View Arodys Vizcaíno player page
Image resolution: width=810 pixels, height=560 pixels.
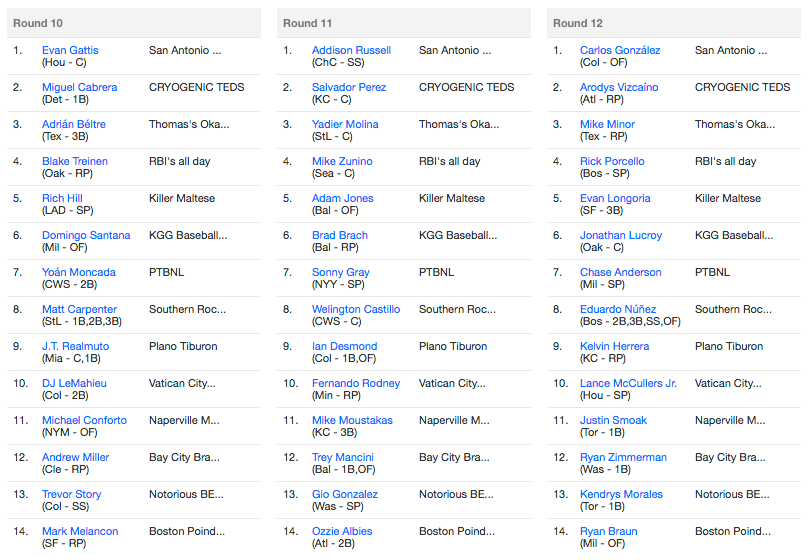619,87
